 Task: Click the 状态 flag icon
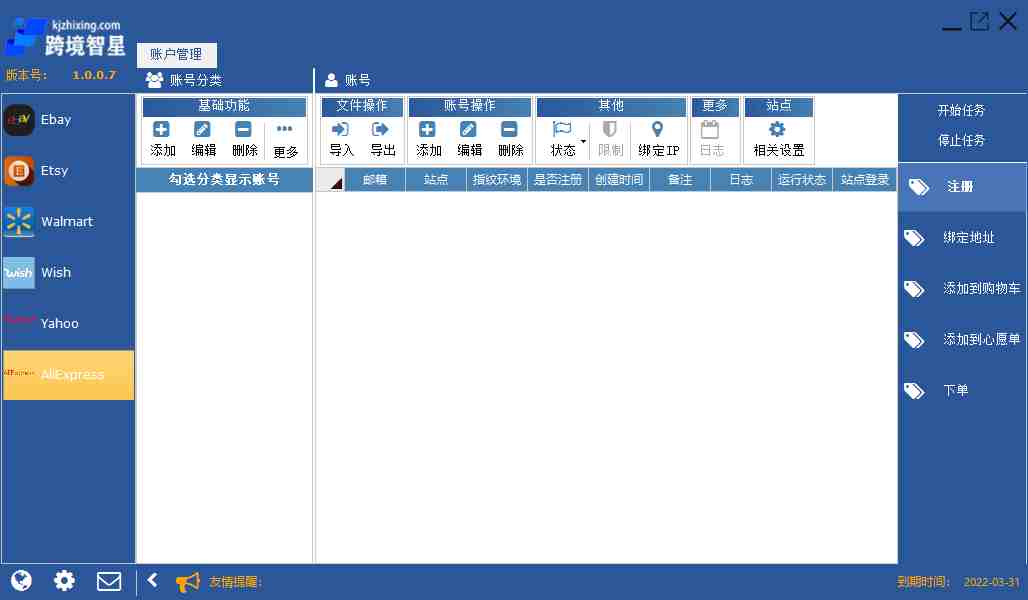[562, 129]
